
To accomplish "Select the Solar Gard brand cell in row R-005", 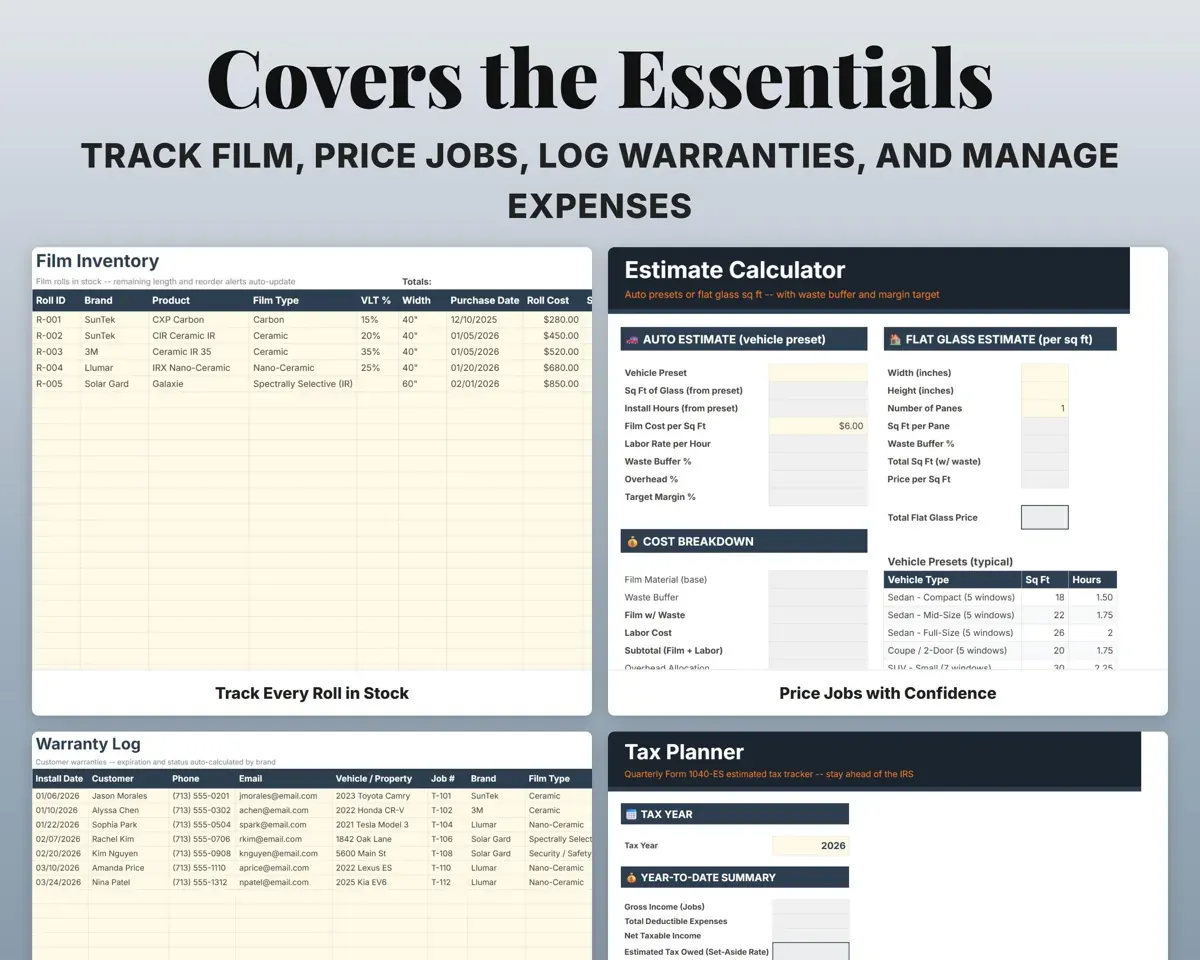I will click(115, 384).
